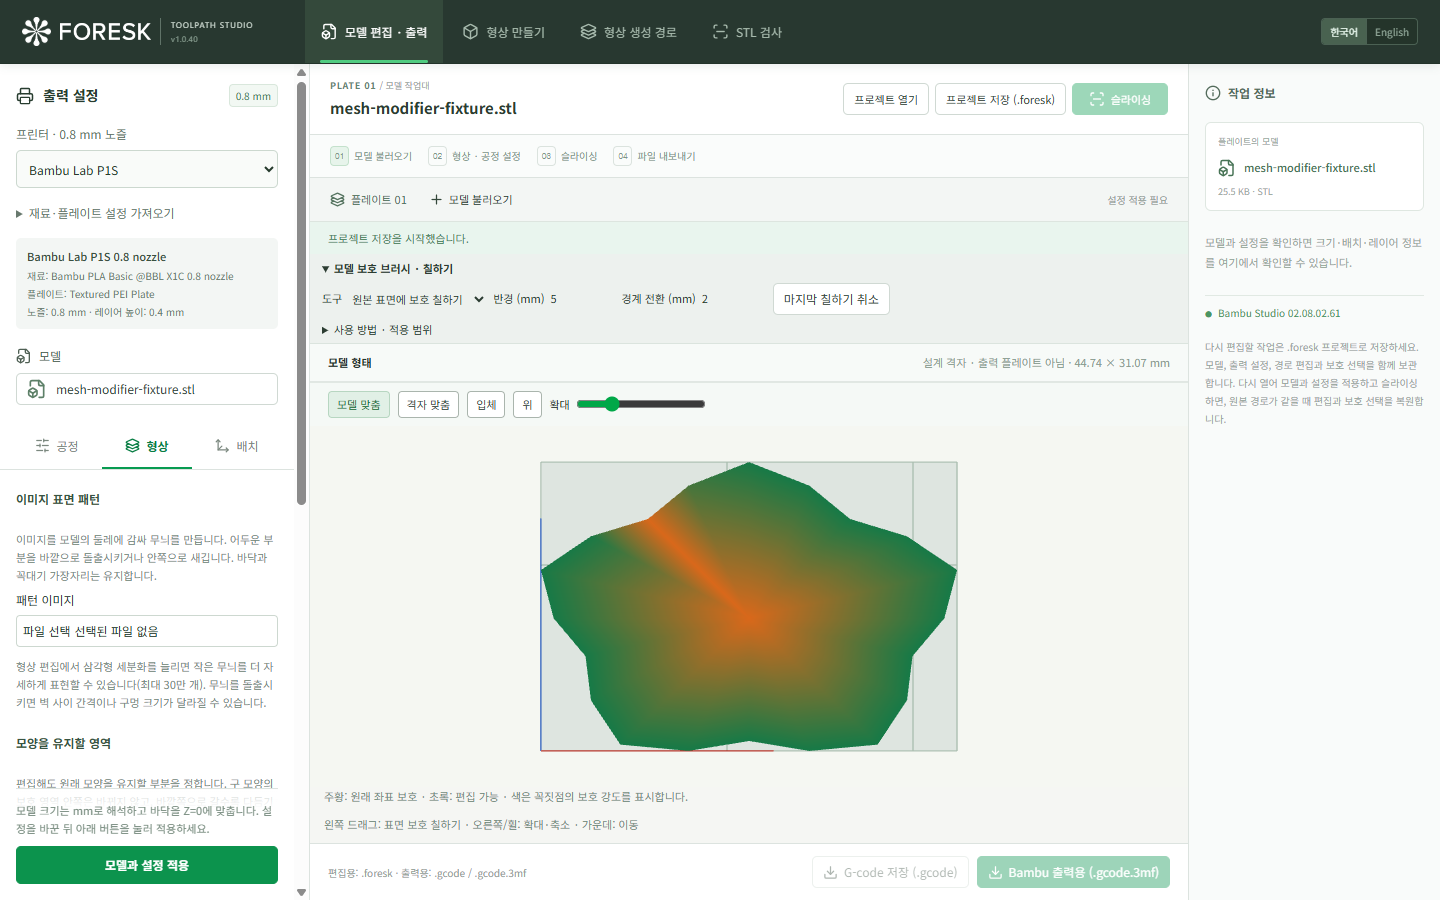Switch language to English
Viewport: 1440px width, 900px height.
click(1391, 32)
